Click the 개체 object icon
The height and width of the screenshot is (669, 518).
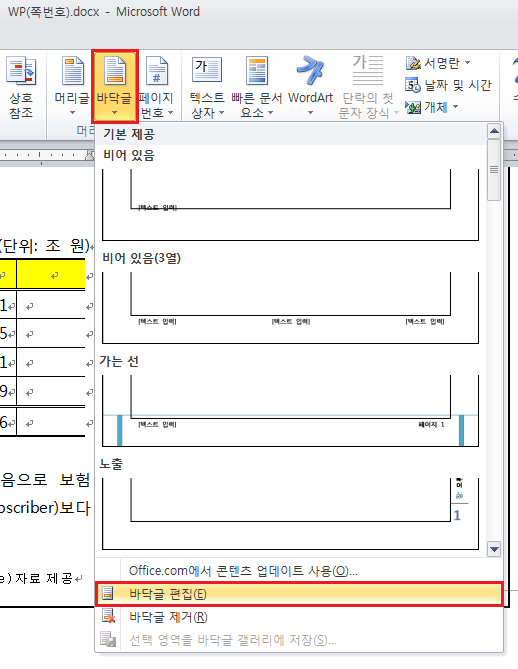tap(413, 107)
